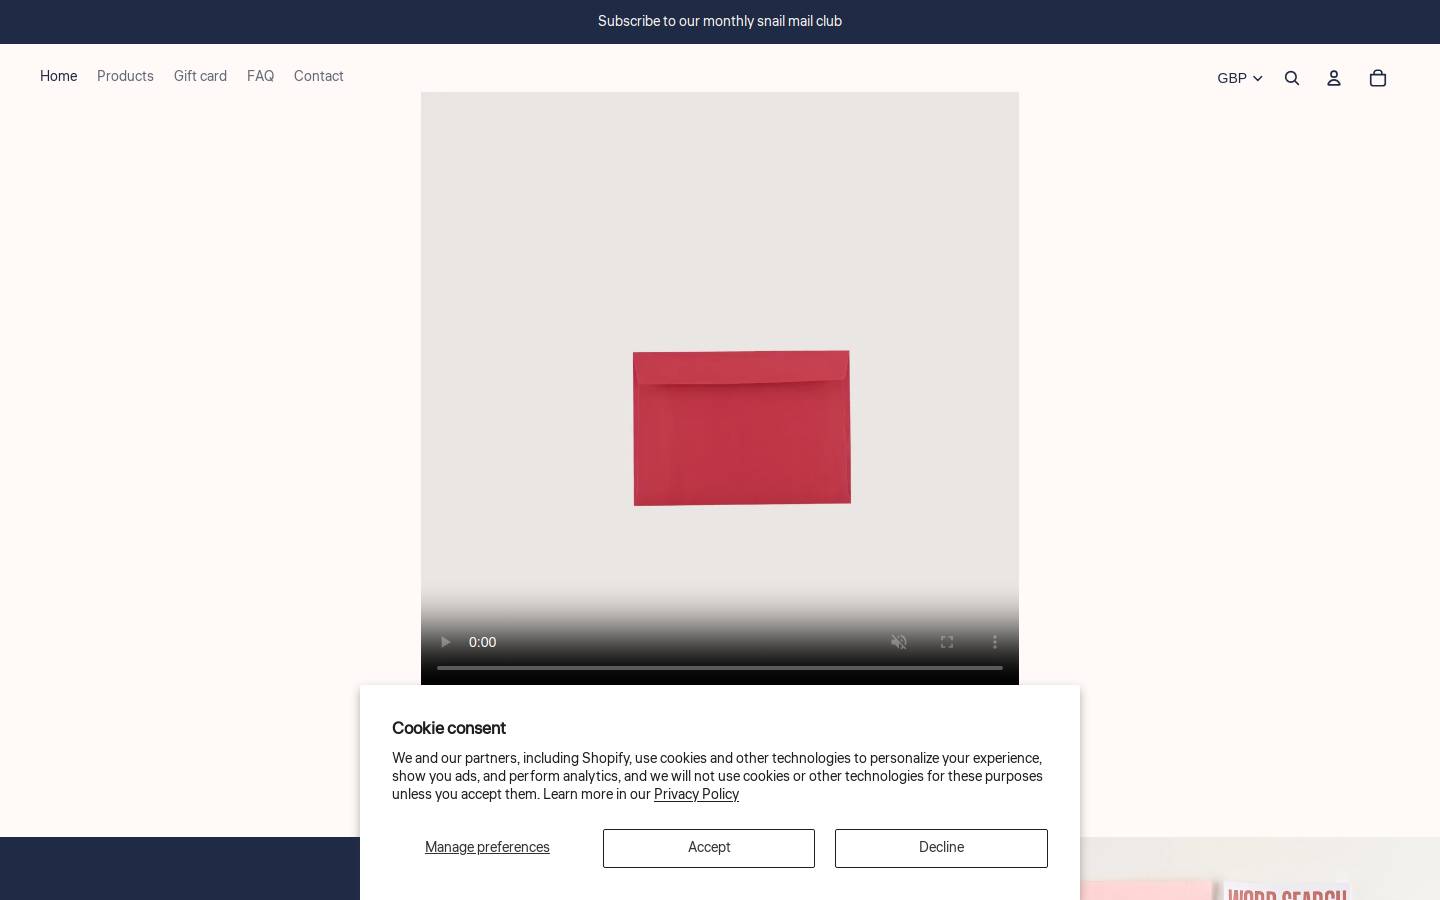
Task: Open the FAQ page
Action: (x=260, y=77)
